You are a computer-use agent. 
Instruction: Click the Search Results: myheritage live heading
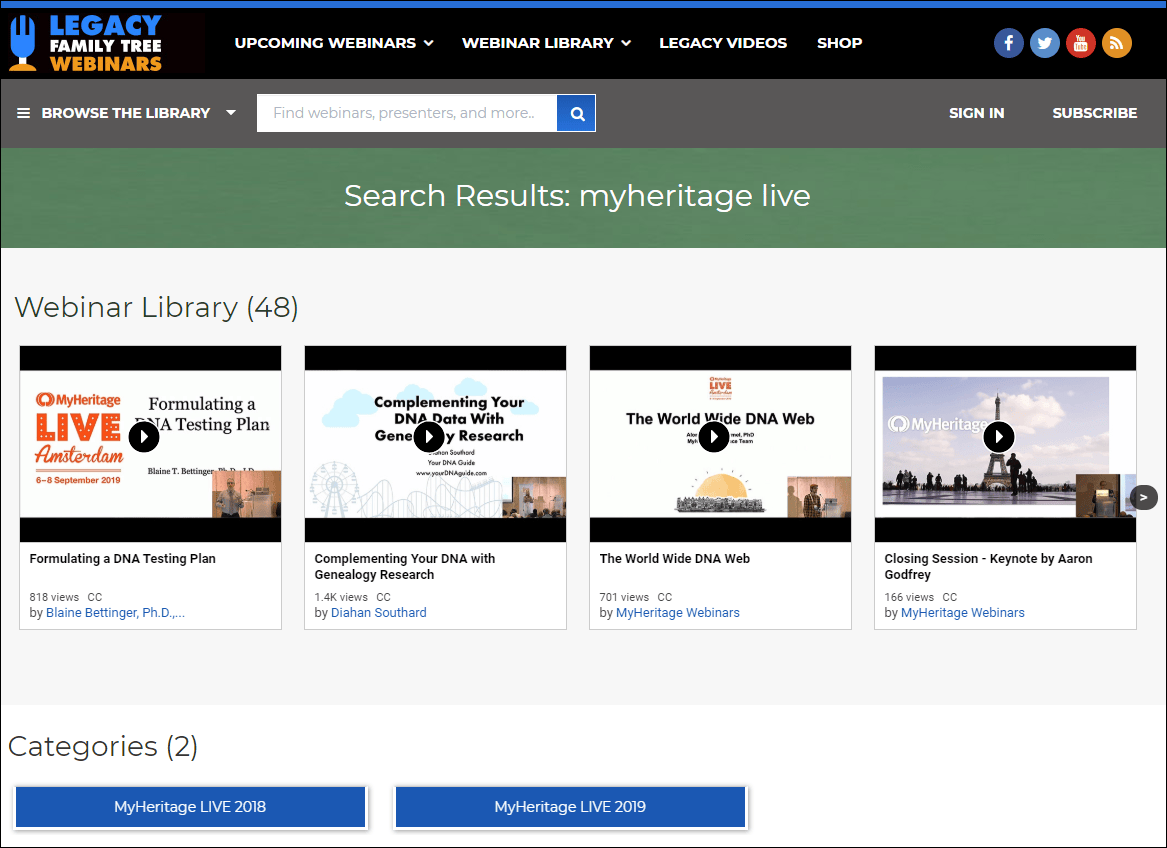(x=578, y=196)
